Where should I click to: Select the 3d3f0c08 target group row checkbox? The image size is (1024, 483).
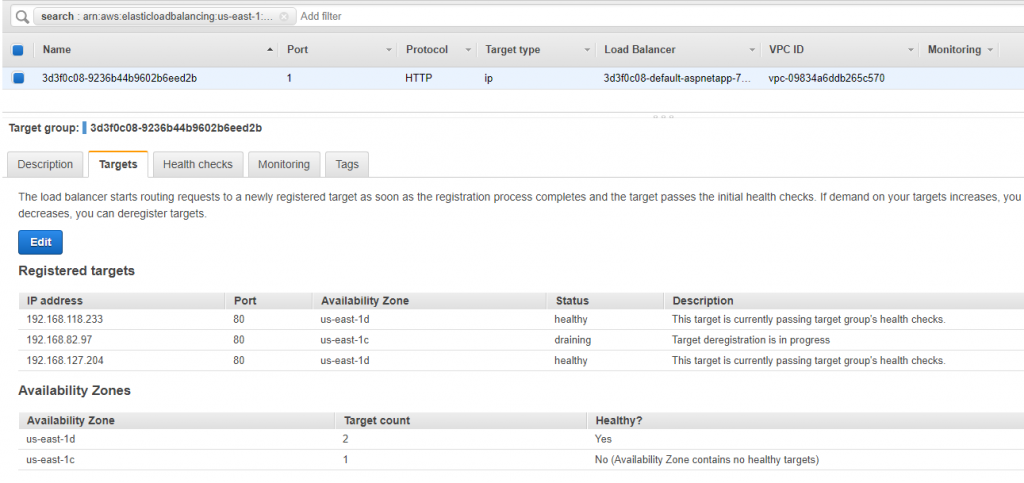(18, 78)
